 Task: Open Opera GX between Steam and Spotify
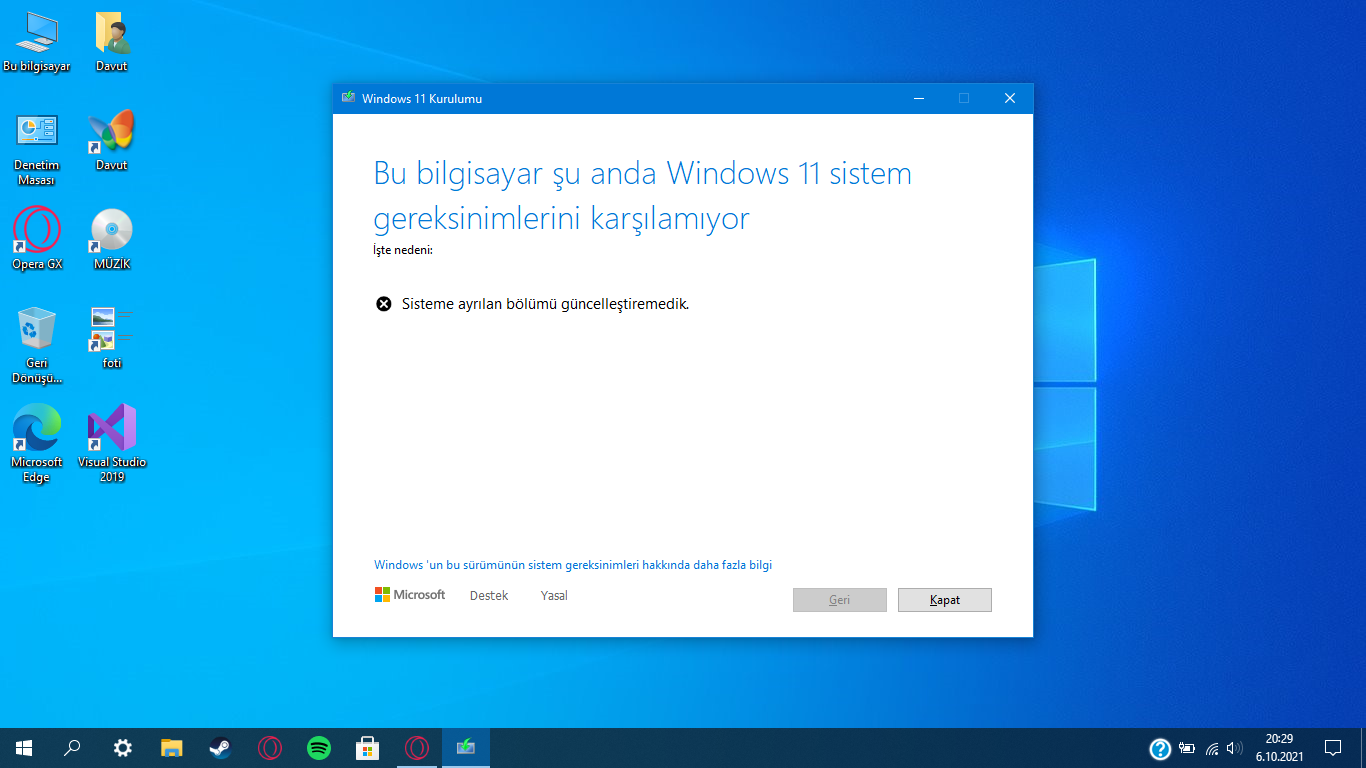tap(270, 748)
